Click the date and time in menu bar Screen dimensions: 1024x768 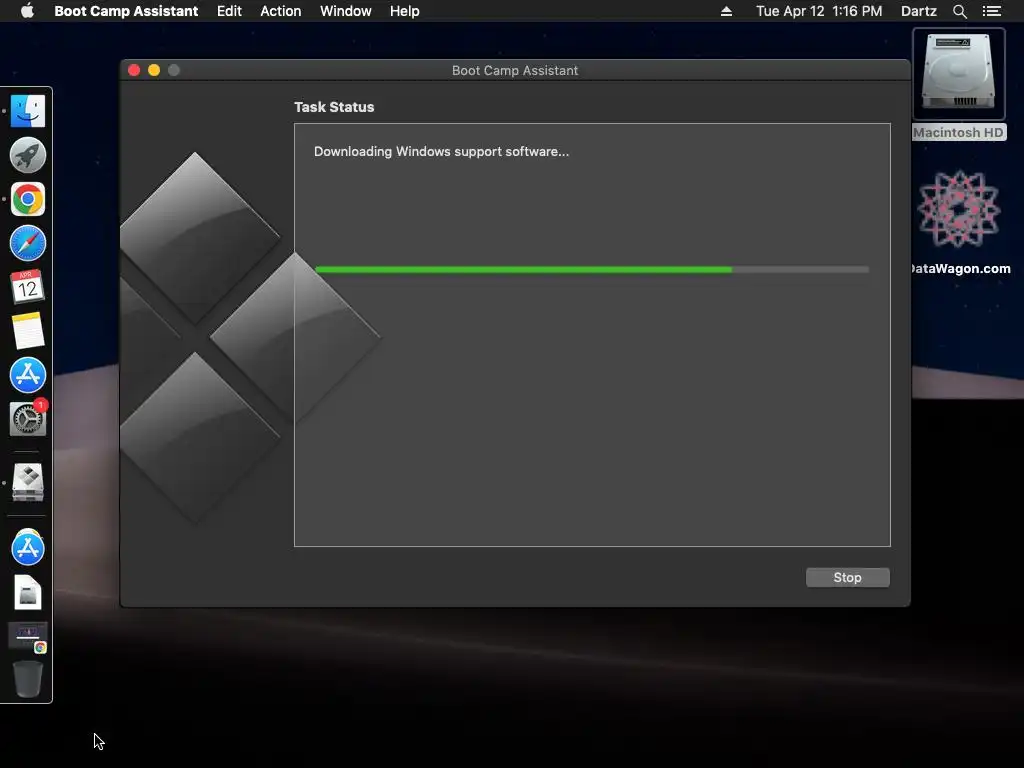click(819, 11)
